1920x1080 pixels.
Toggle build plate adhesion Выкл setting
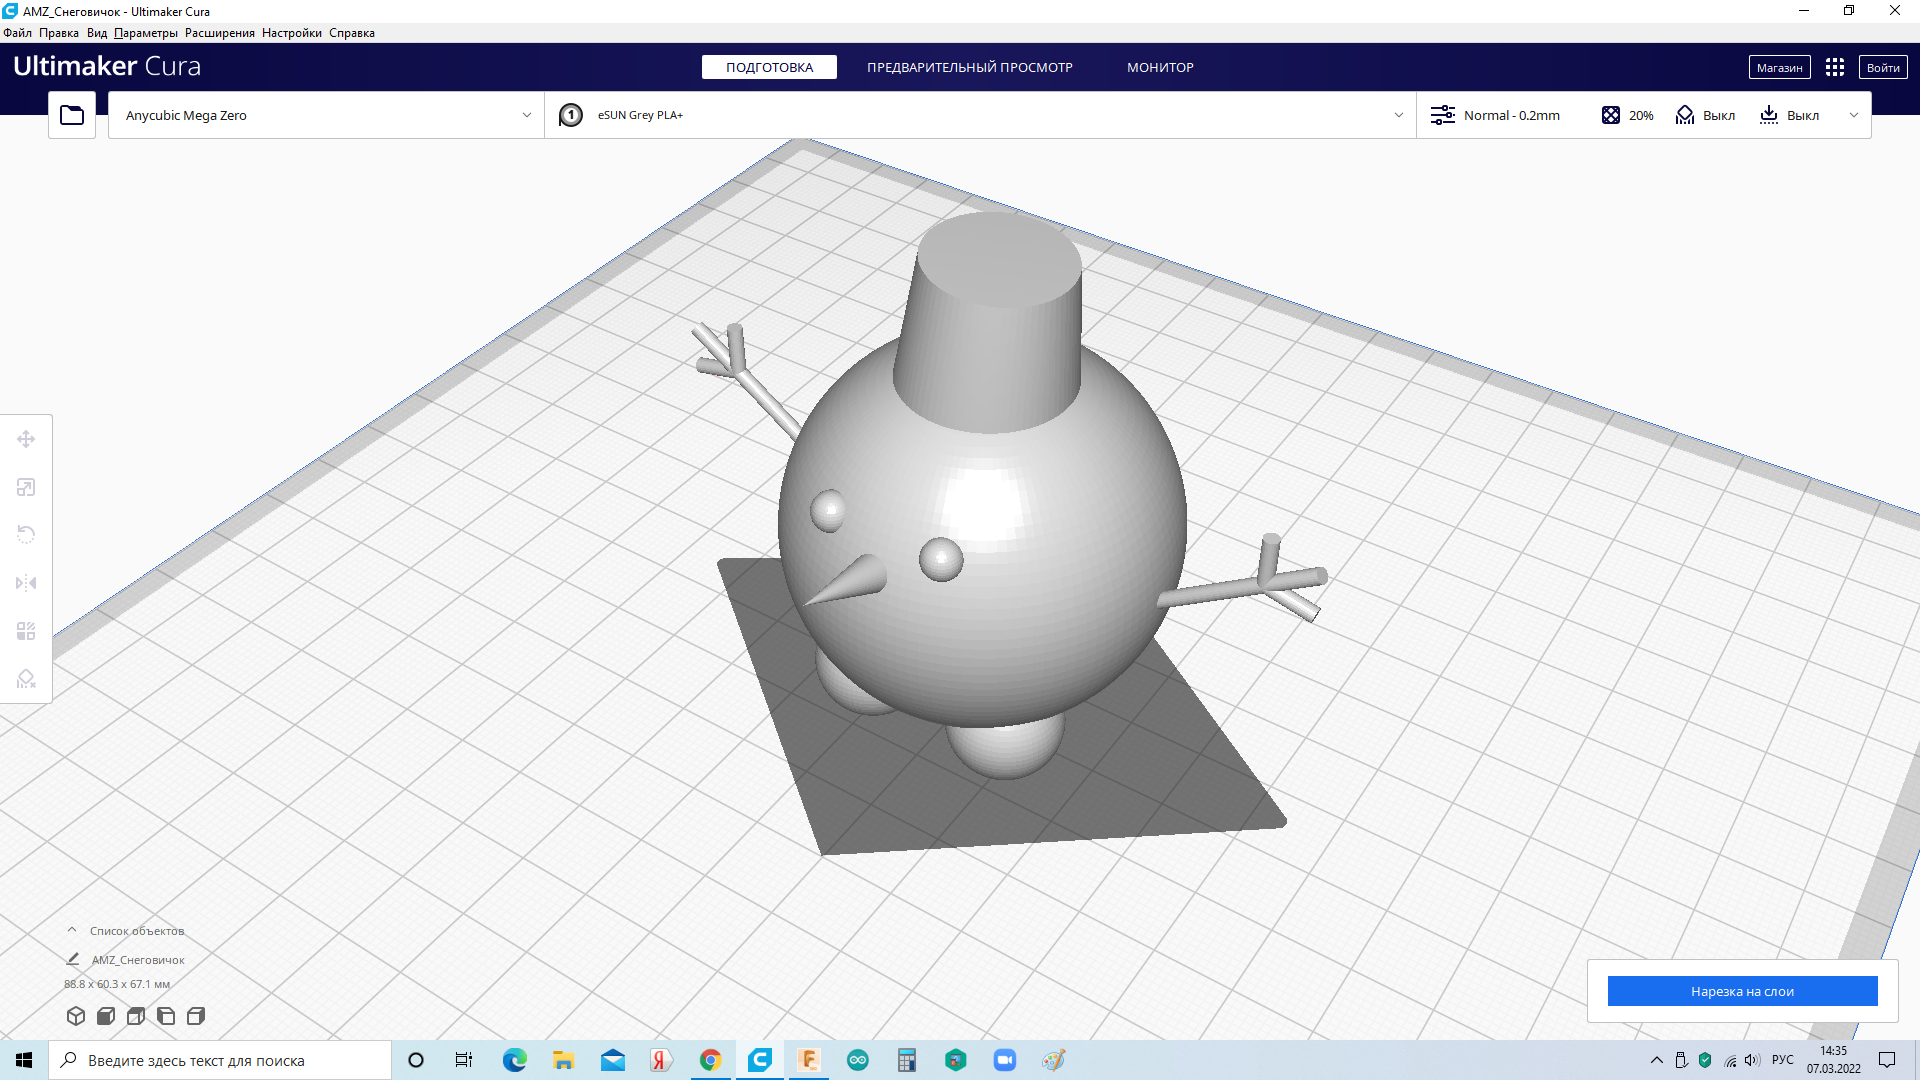[1790, 115]
